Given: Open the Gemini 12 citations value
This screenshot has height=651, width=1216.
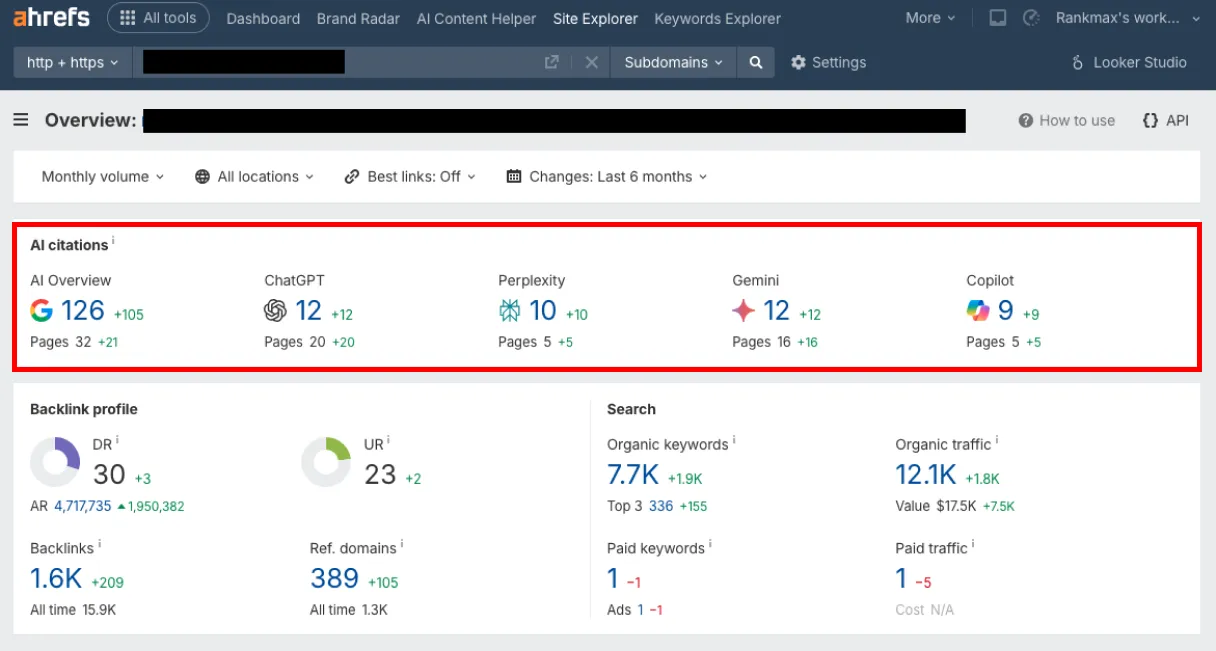Looking at the screenshot, I should coord(777,311).
